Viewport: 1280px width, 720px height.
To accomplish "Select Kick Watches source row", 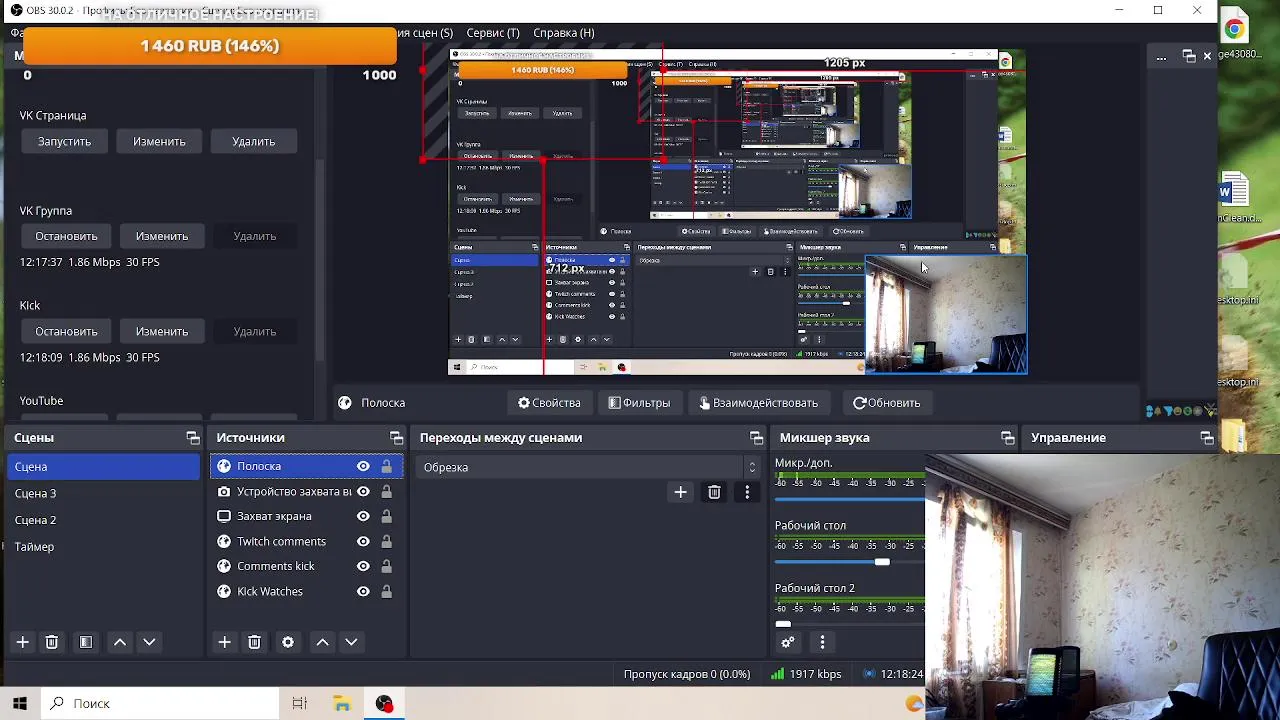I will (307, 591).
